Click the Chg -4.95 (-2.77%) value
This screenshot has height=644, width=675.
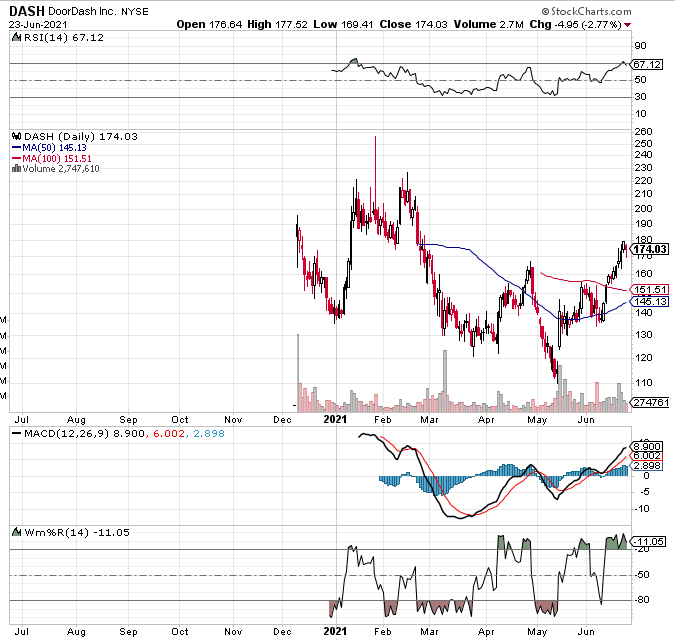pos(576,25)
